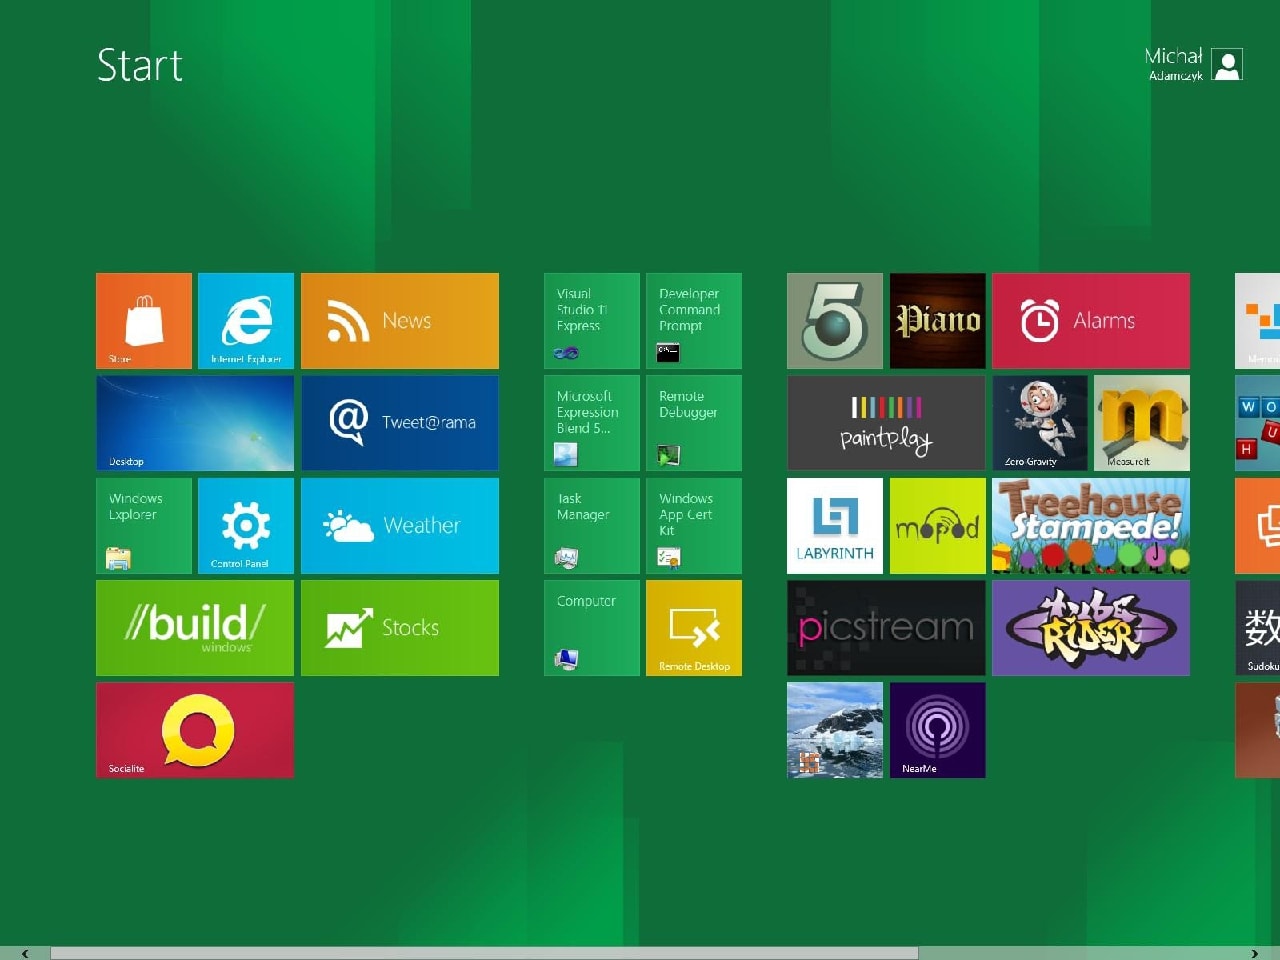1280x960 pixels.
Task: Play Treehouse Stampede
Action: point(1090,525)
